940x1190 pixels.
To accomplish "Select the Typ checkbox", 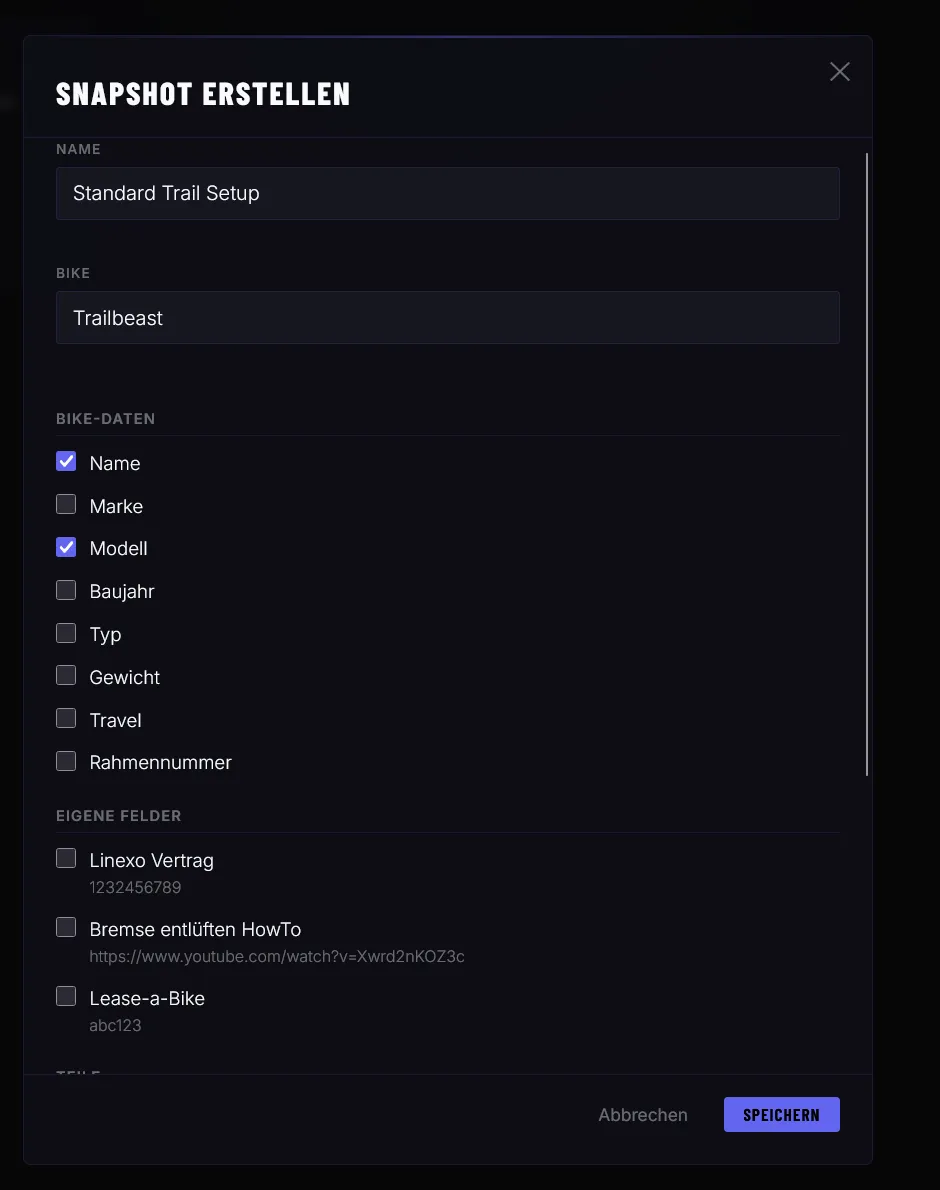I will pos(66,633).
